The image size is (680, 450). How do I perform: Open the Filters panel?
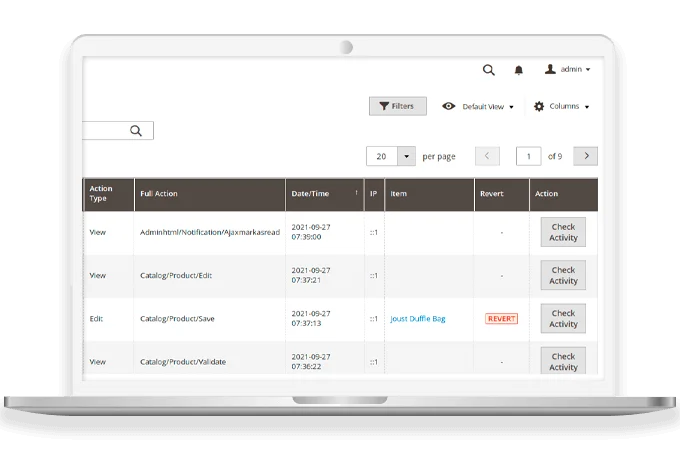click(x=397, y=106)
